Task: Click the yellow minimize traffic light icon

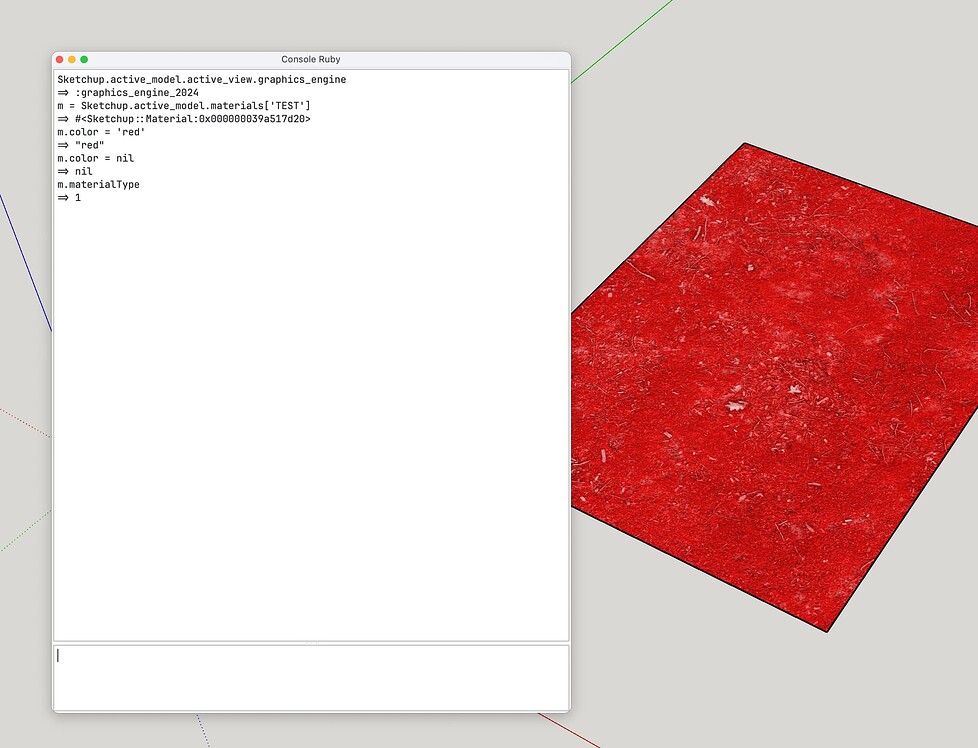Action: pyautogui.click(x=73, y=59)
